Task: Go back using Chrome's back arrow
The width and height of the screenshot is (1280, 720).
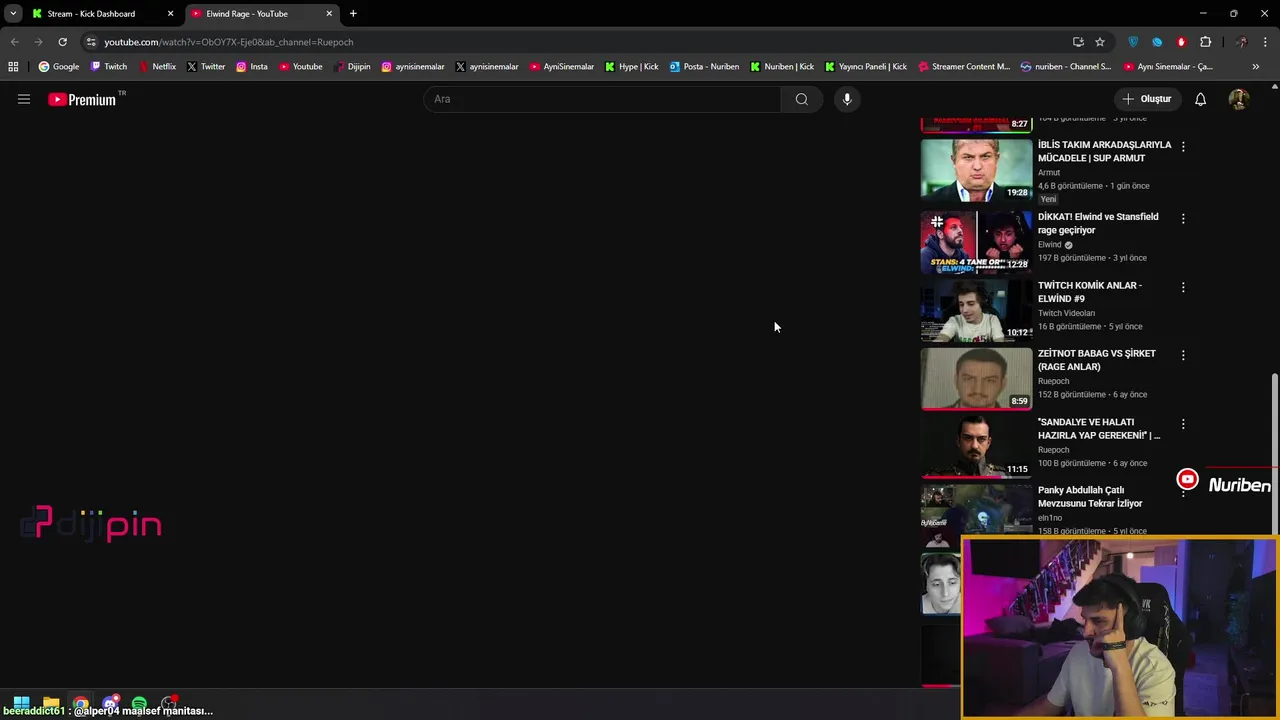Action: [x=14, y=42]
